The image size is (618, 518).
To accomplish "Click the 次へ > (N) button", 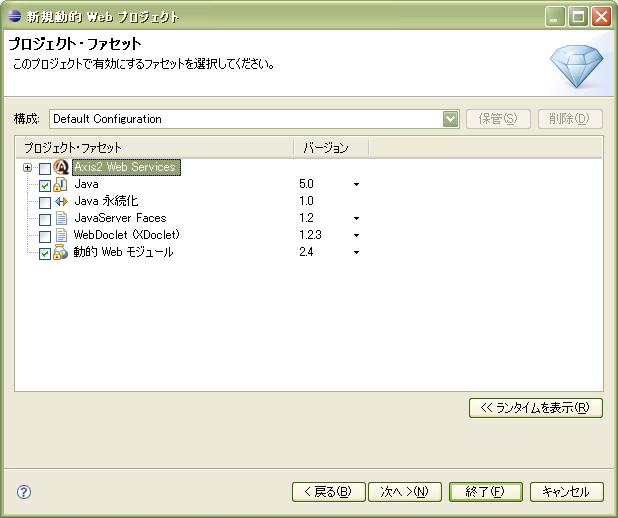I will point(404,492).
